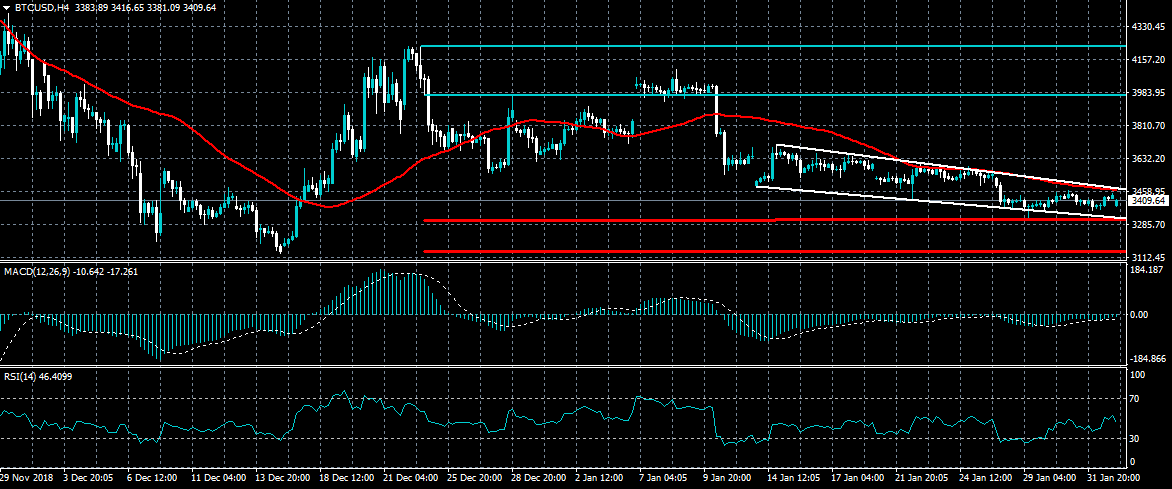Click the 0.00 MACD zero level label
The width and height of the screenshot is (1172, 489).
1139,315
